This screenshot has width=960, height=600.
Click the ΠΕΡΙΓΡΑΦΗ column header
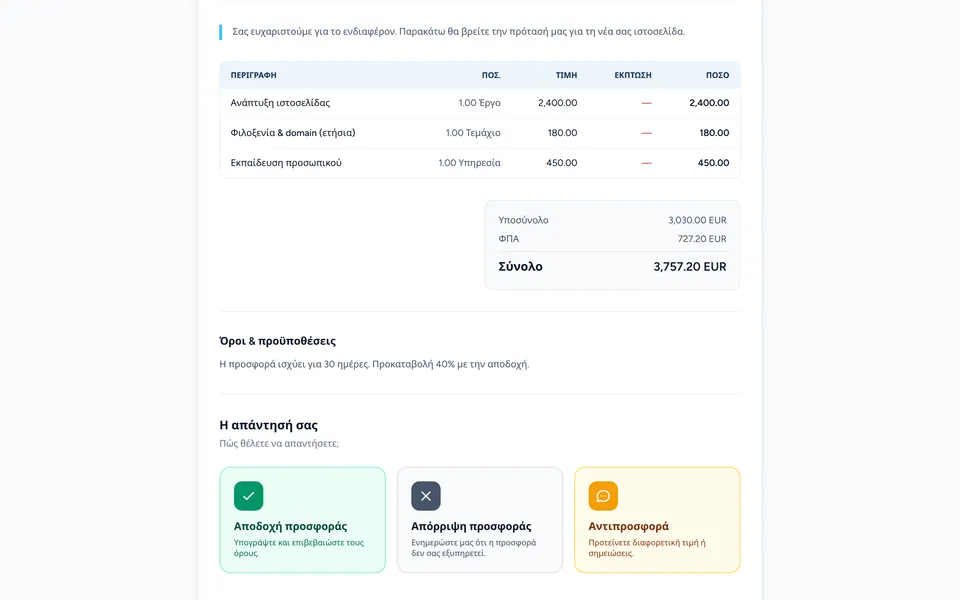point(253,75)
